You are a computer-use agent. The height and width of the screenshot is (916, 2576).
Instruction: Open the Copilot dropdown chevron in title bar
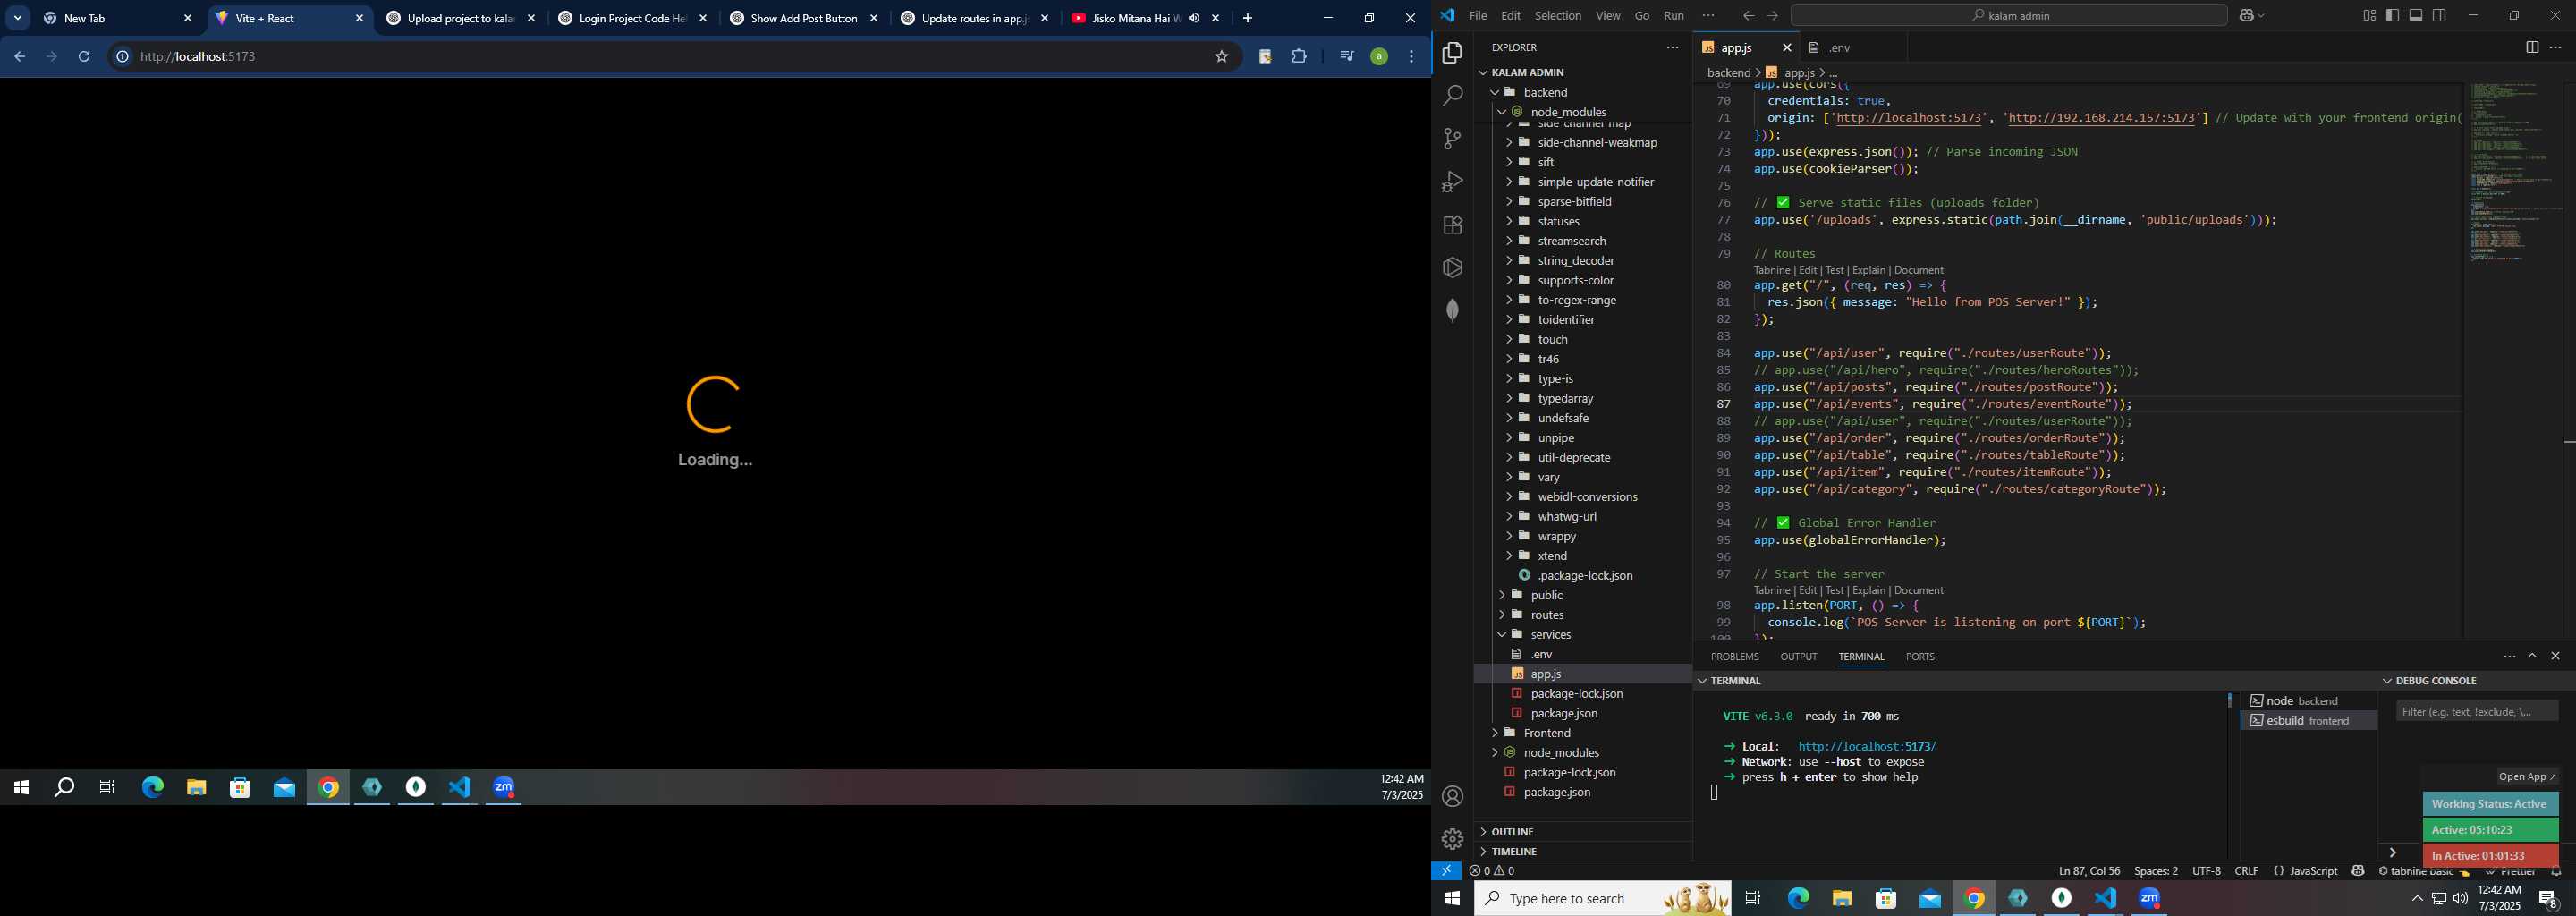2262,15
